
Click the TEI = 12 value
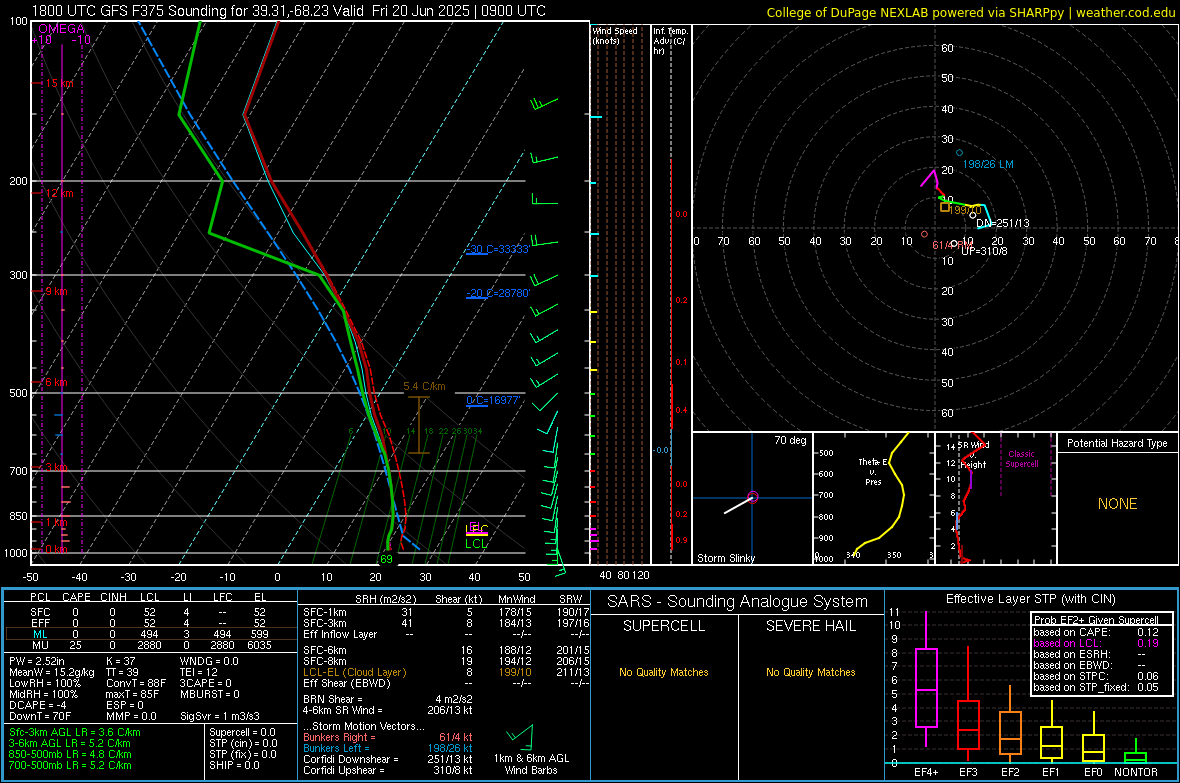(199, 672)
